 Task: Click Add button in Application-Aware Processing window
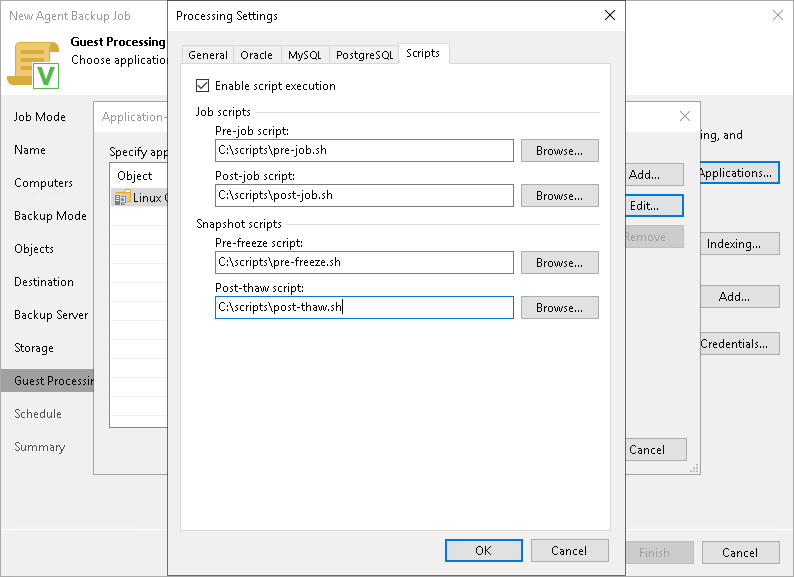pos(654,175)
